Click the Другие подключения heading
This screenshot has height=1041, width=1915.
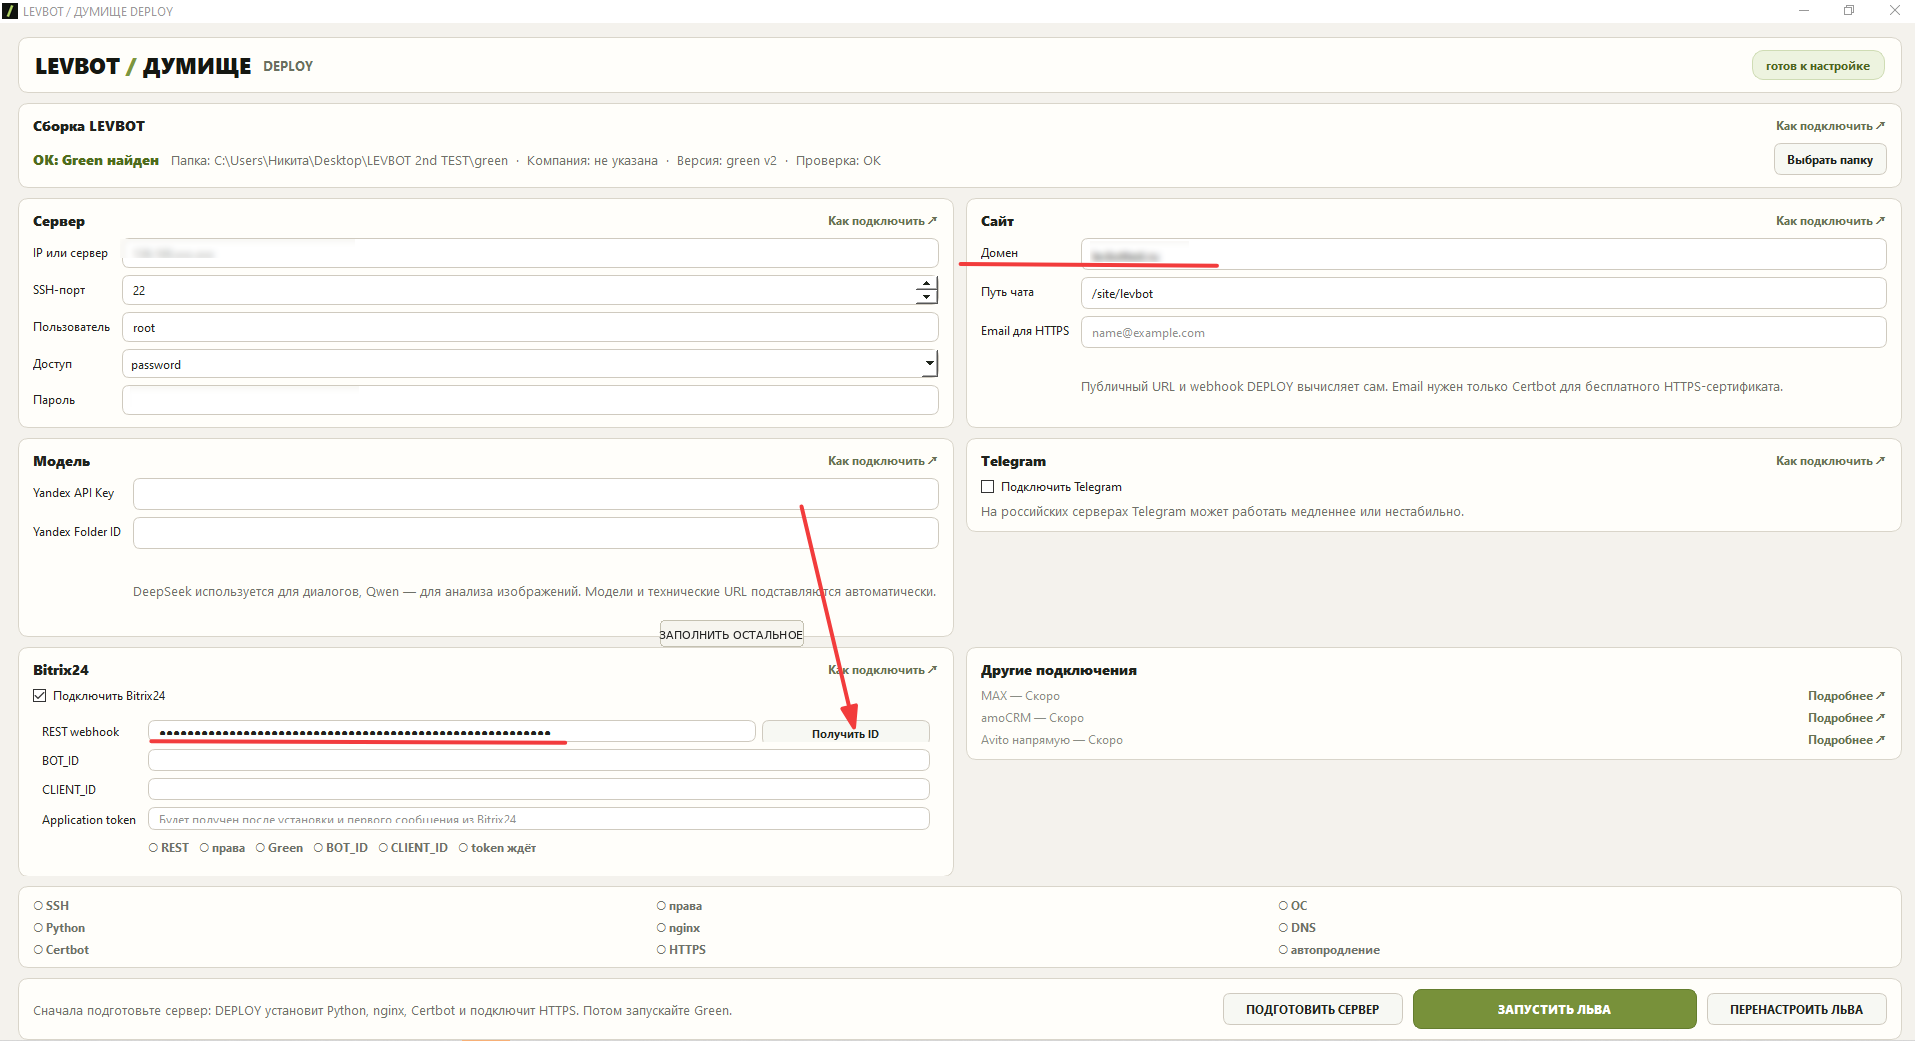coord(1059,670)
